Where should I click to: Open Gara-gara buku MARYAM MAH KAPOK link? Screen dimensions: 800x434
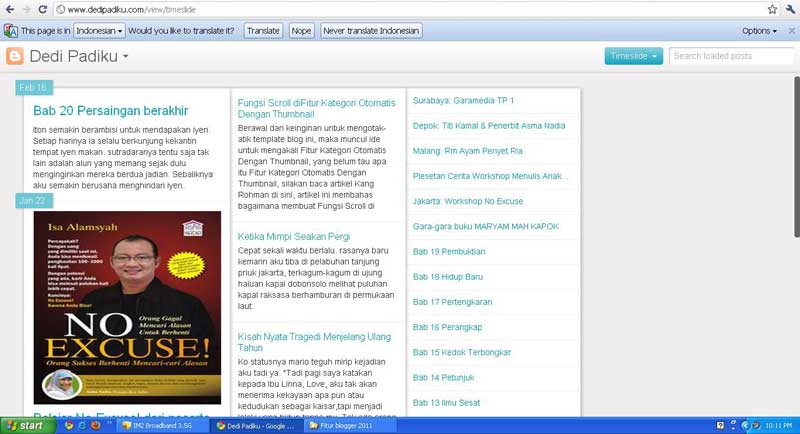tap(486, 226)
